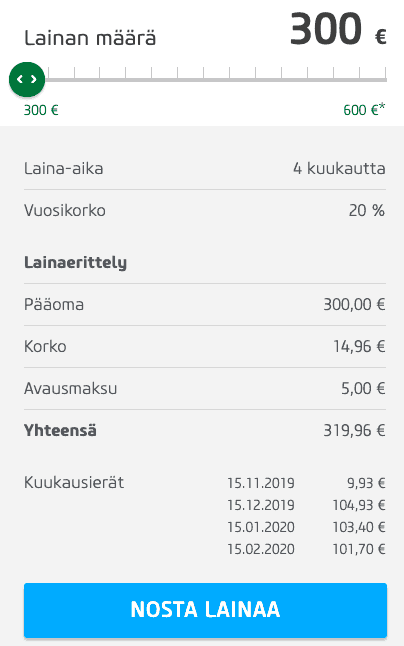Click the Avausmaksu 5,00 € amount
Image resolution: width=404 pixels, height=646 pixels.
coord(363,389)
